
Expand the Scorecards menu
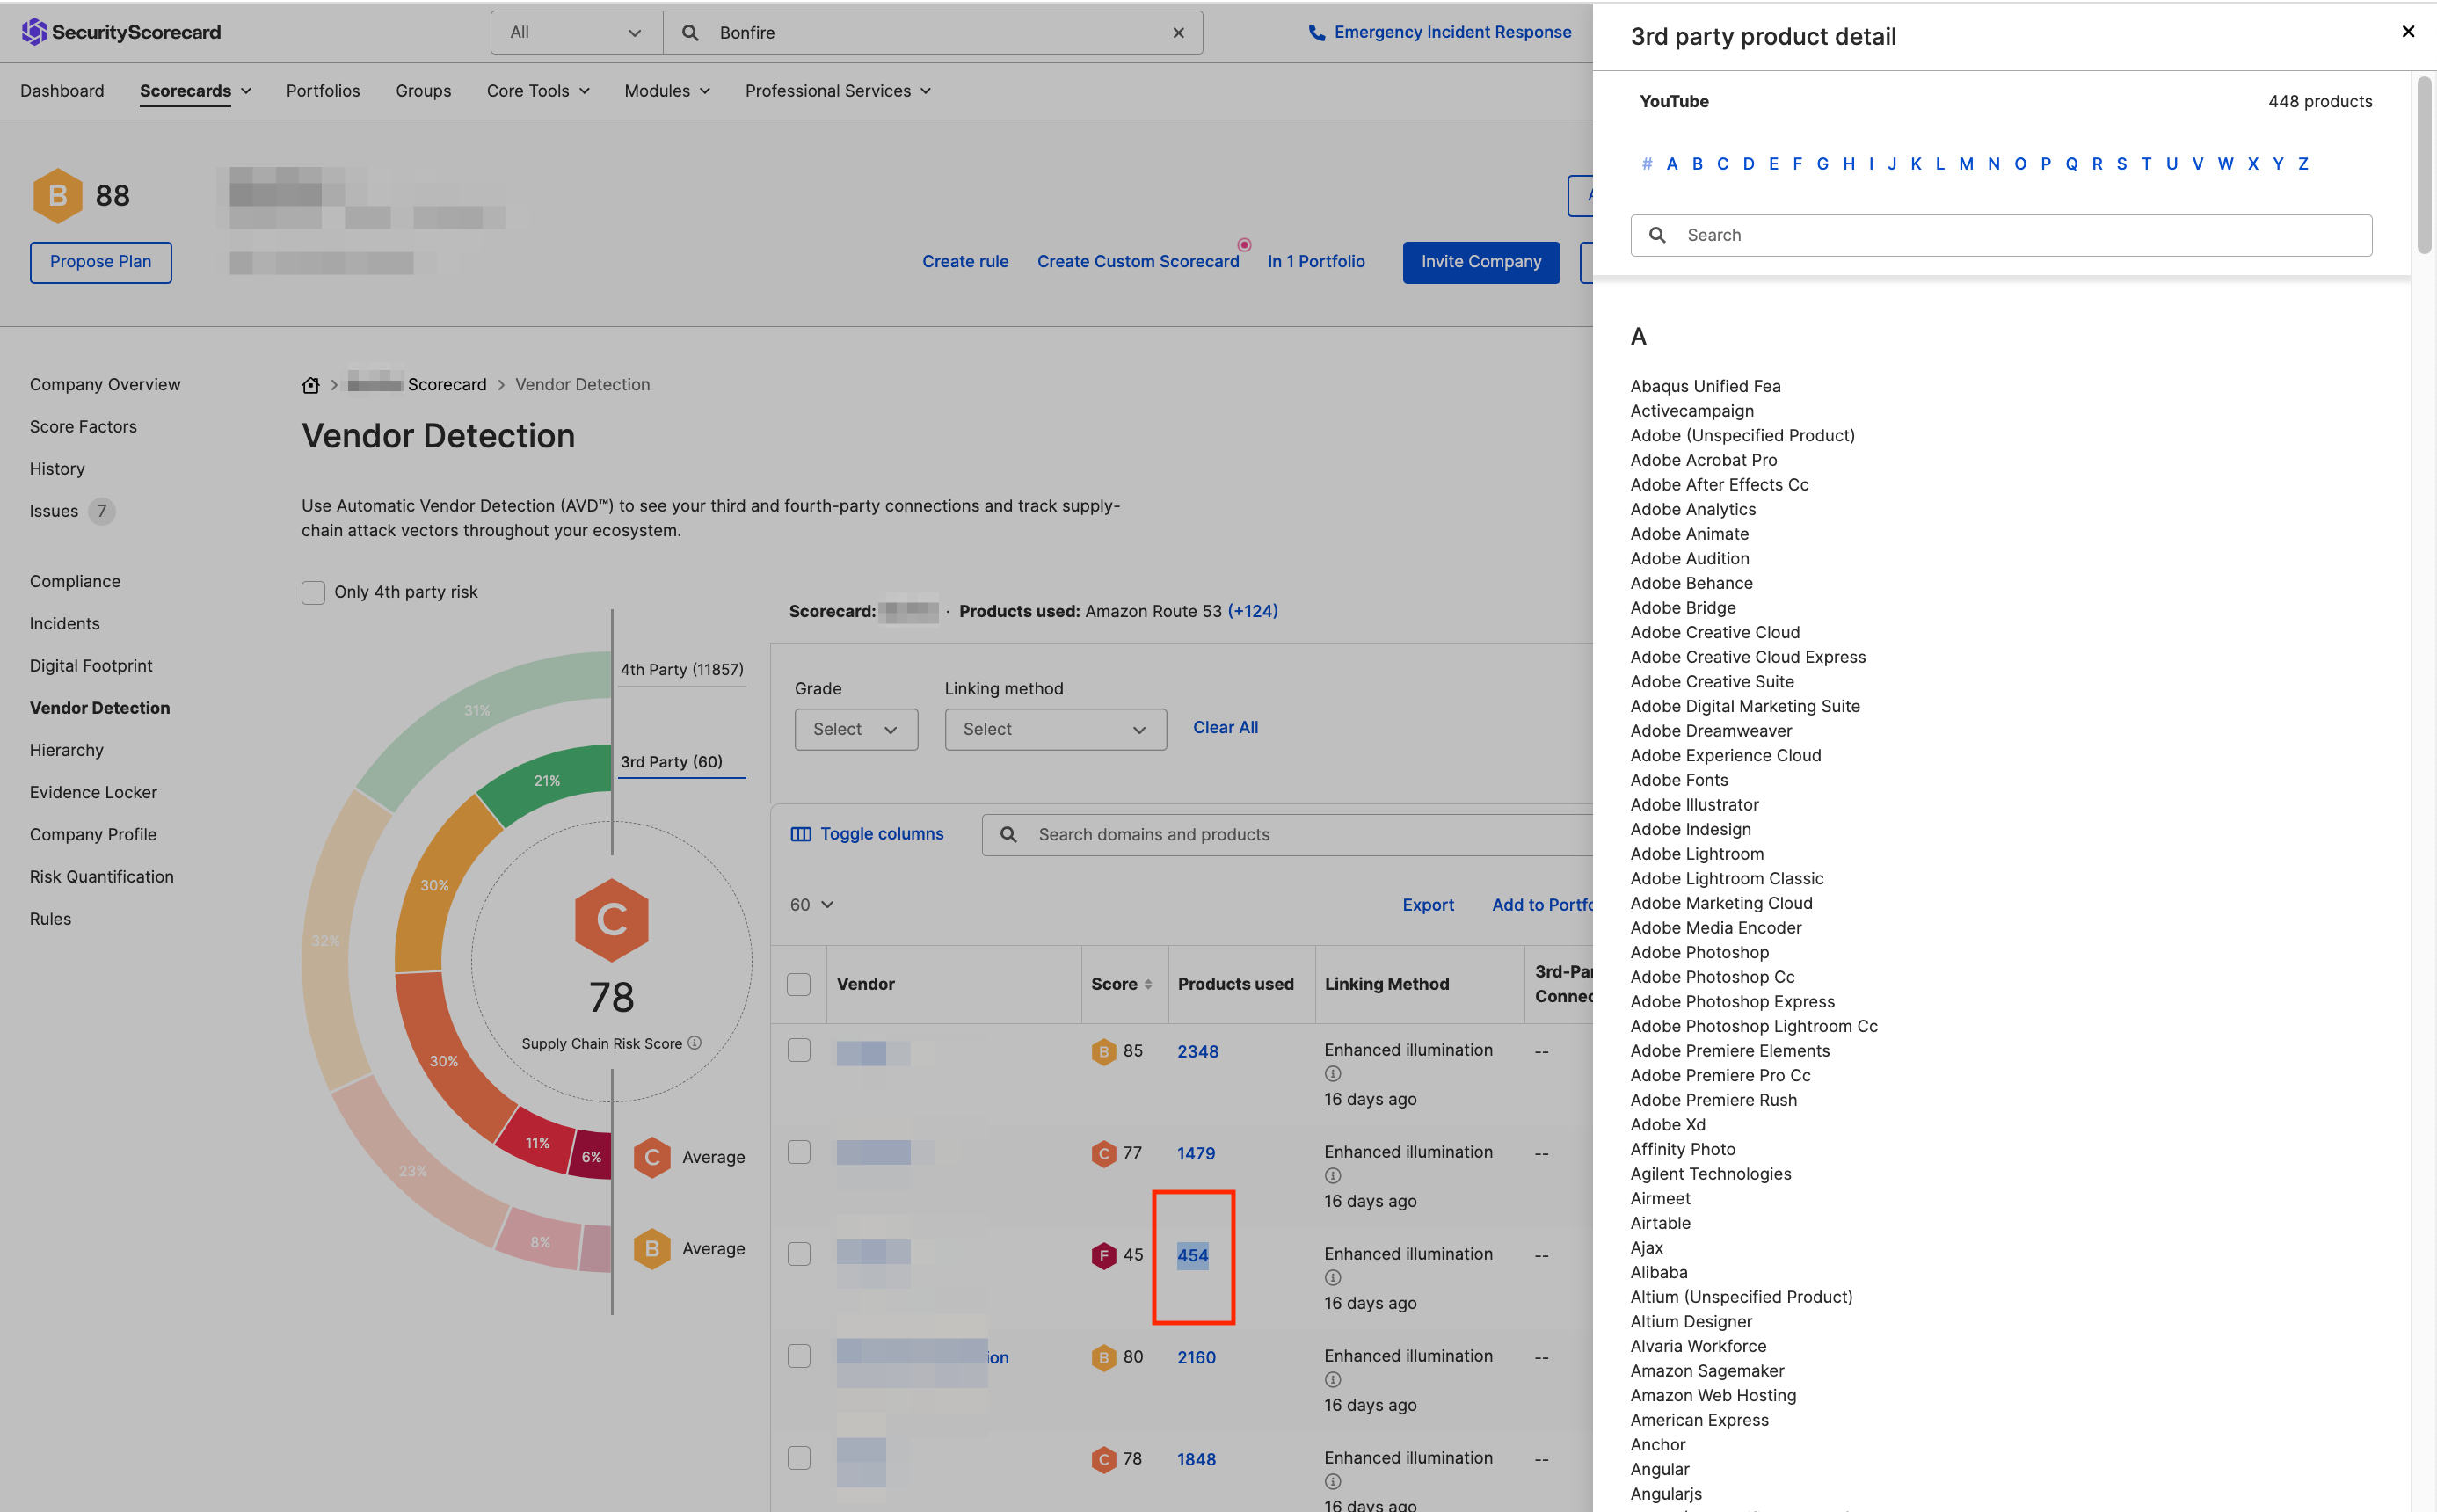[x=195, y=91]
